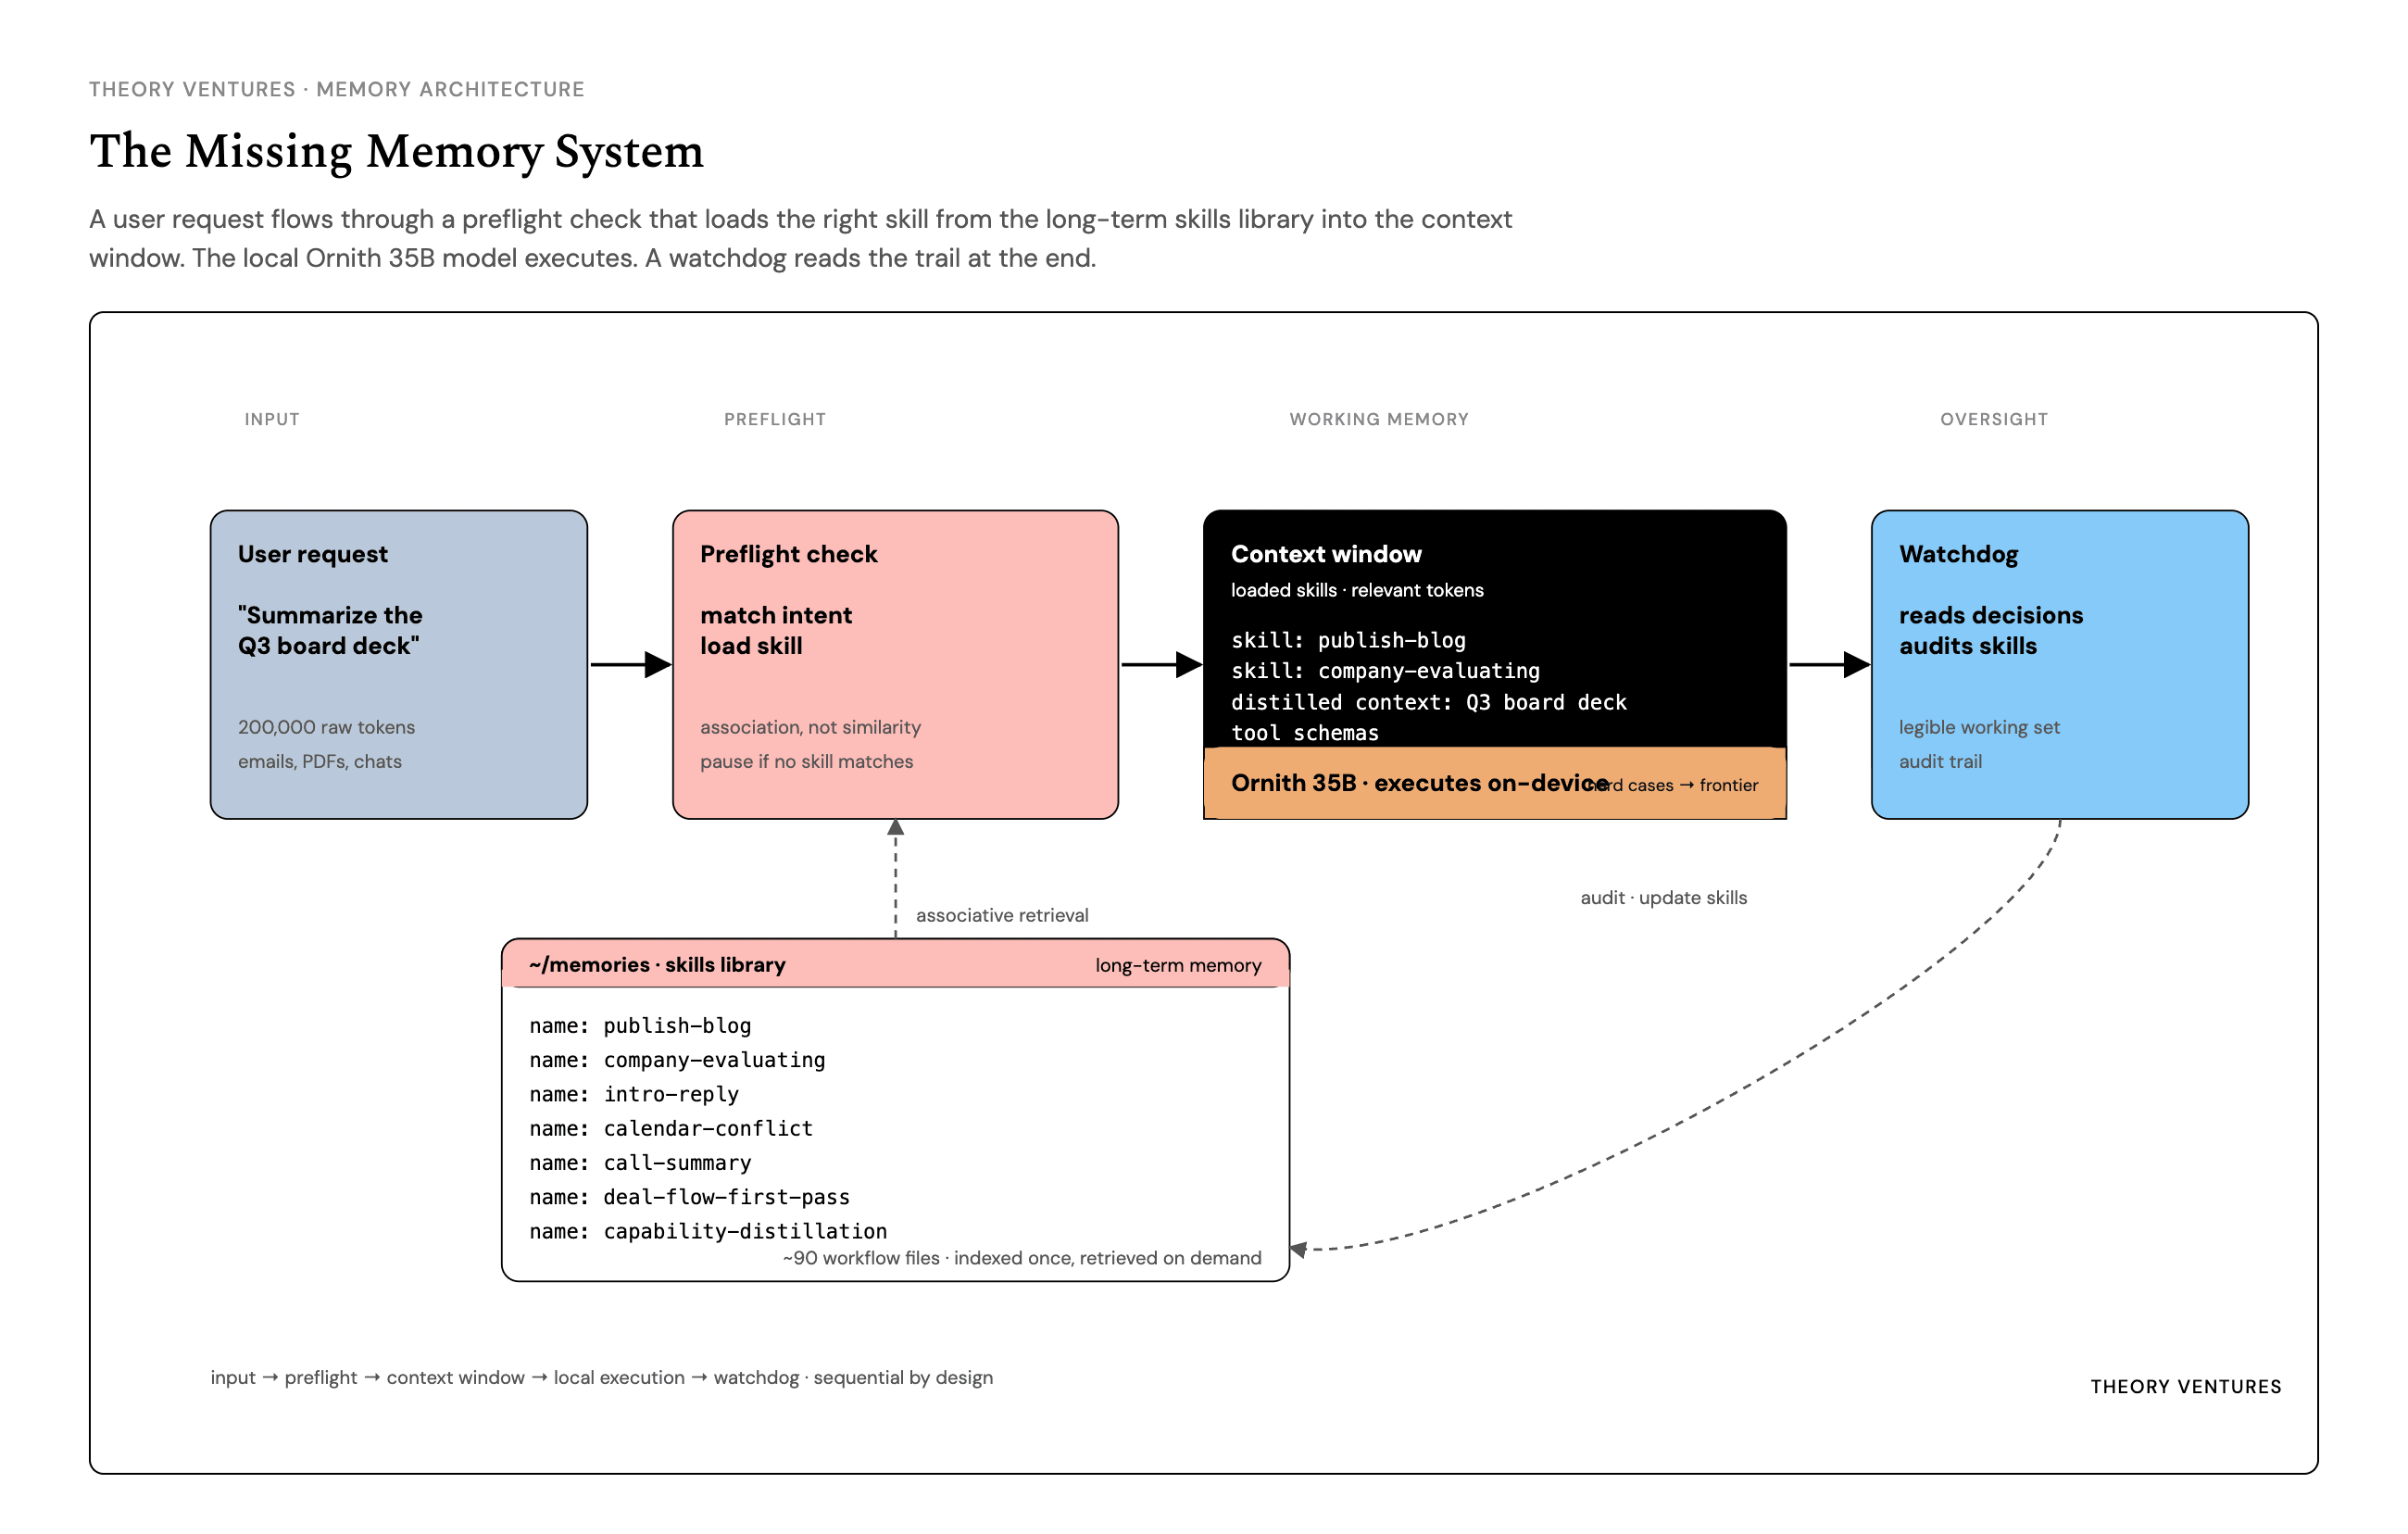Click the 'Context window' heading
This screenshot has height=1534, width=2408.
click(1326, 554)
